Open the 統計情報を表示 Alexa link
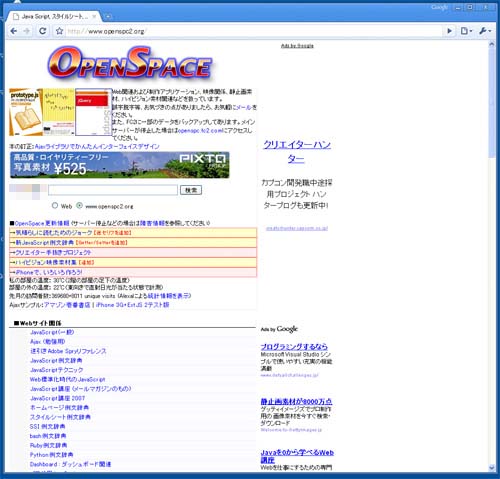Viewport: 500px width, 479px height. coord(169,296)
